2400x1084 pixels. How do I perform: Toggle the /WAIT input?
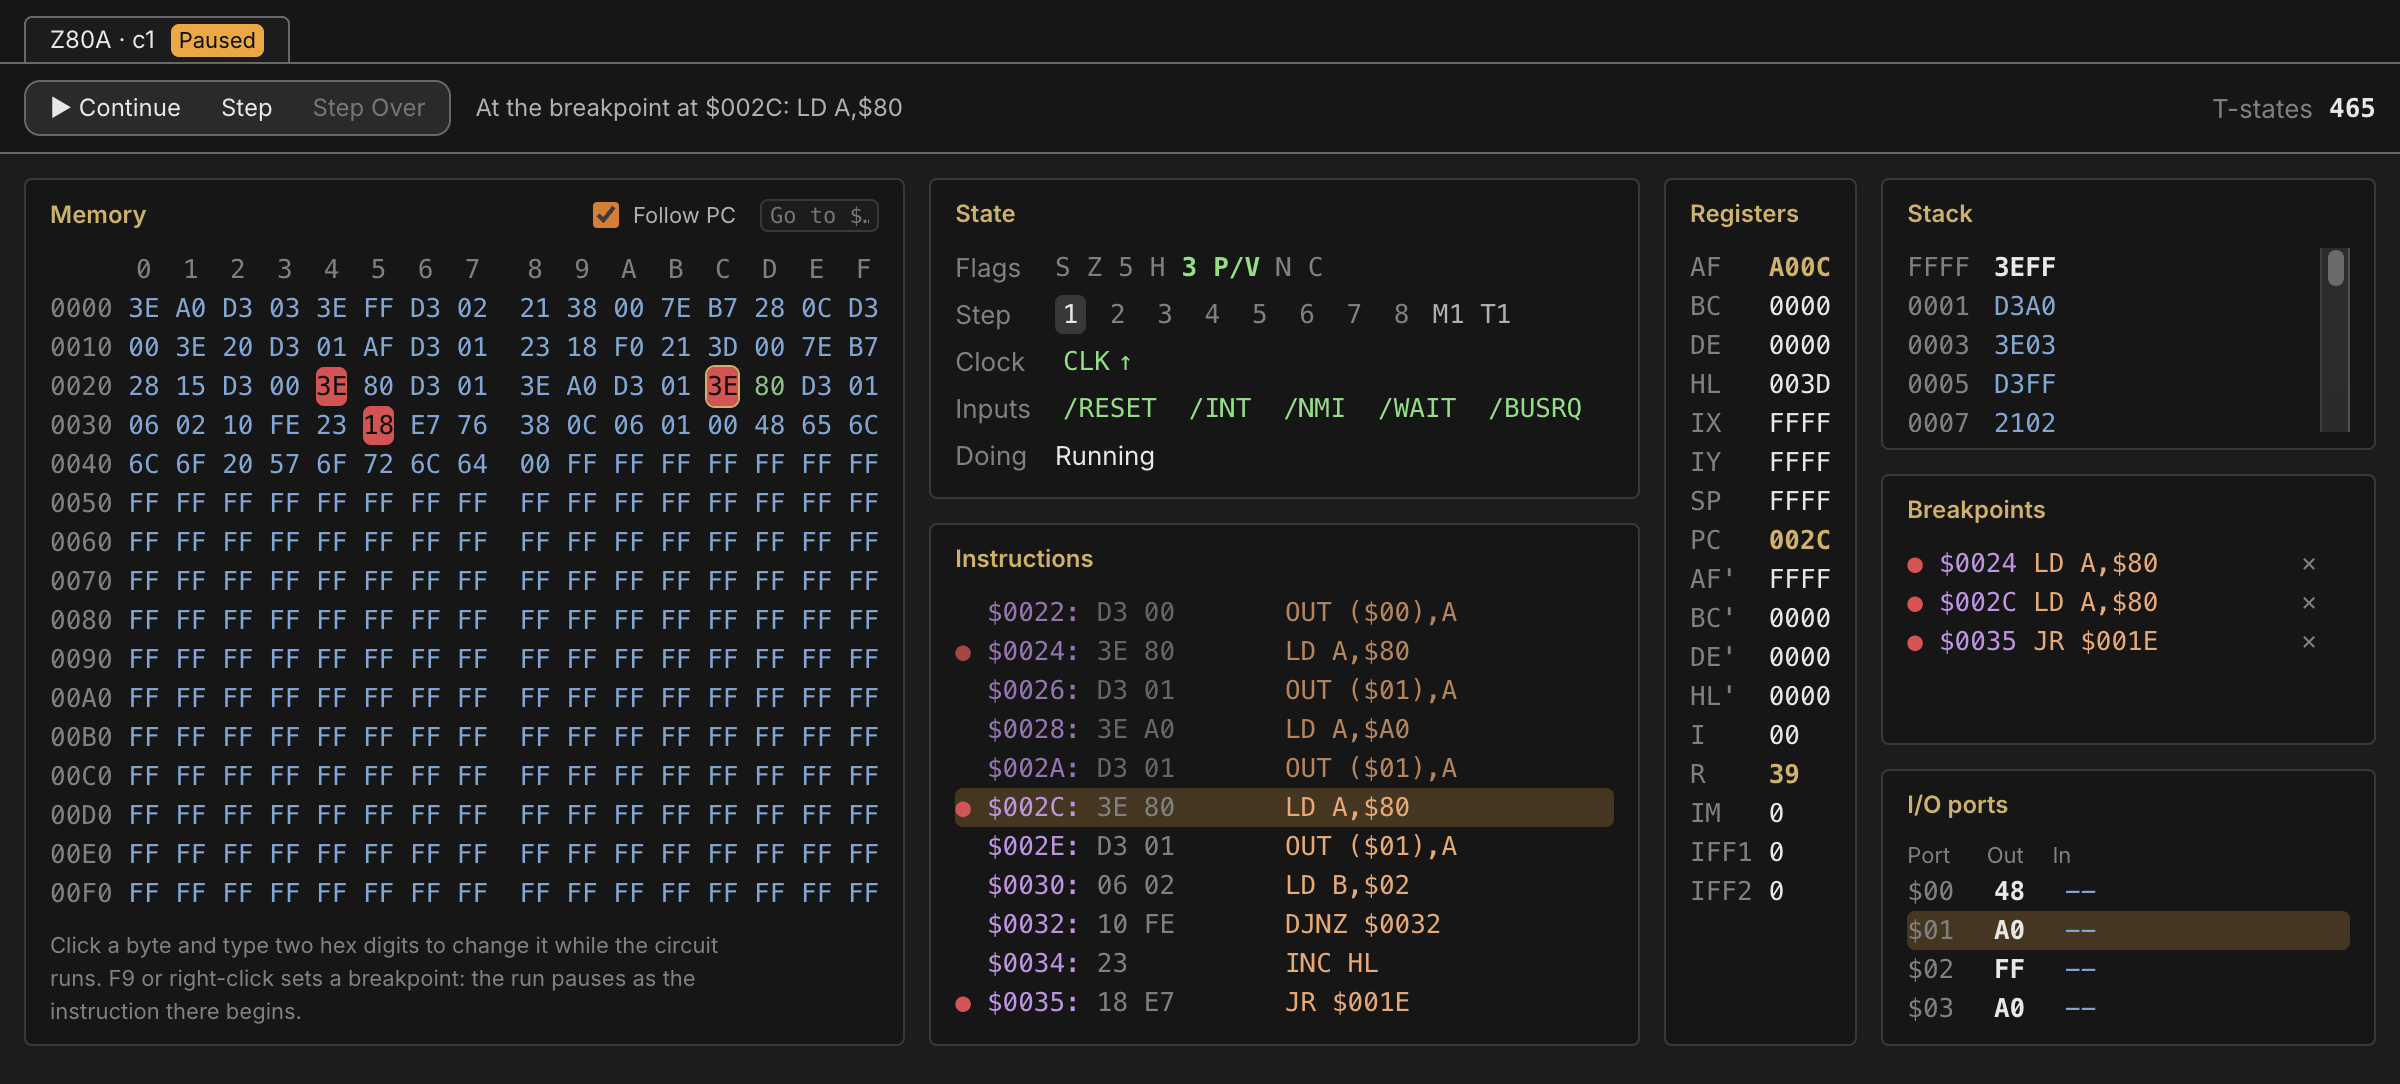[x=1416, y=408]
